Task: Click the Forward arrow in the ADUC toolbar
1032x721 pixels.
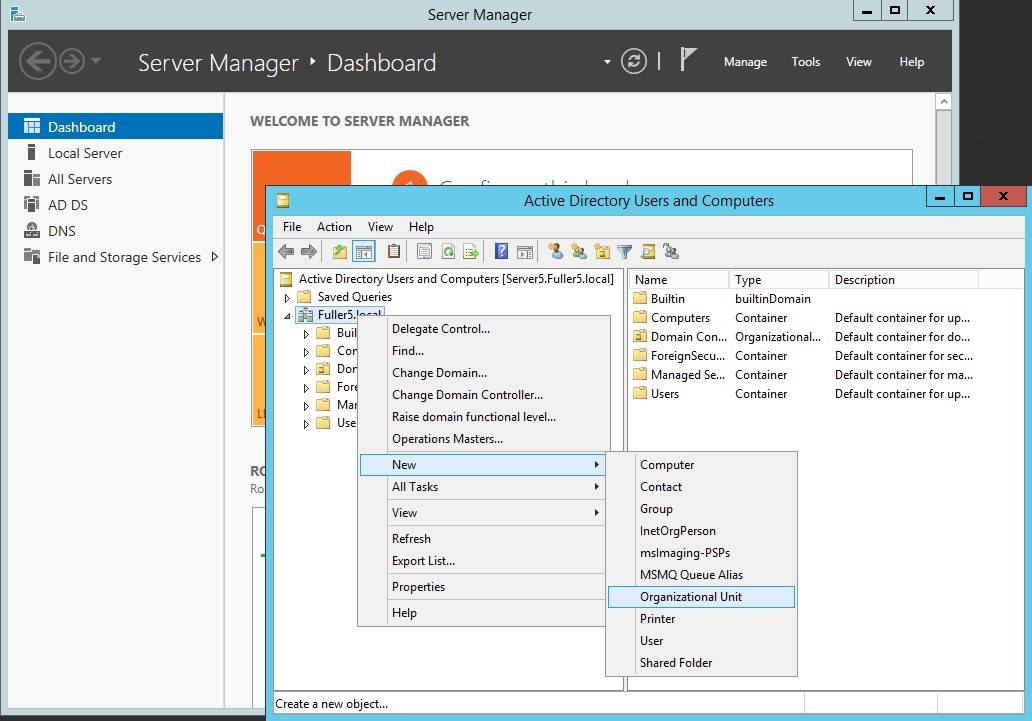Action: (x=309, y=252)
